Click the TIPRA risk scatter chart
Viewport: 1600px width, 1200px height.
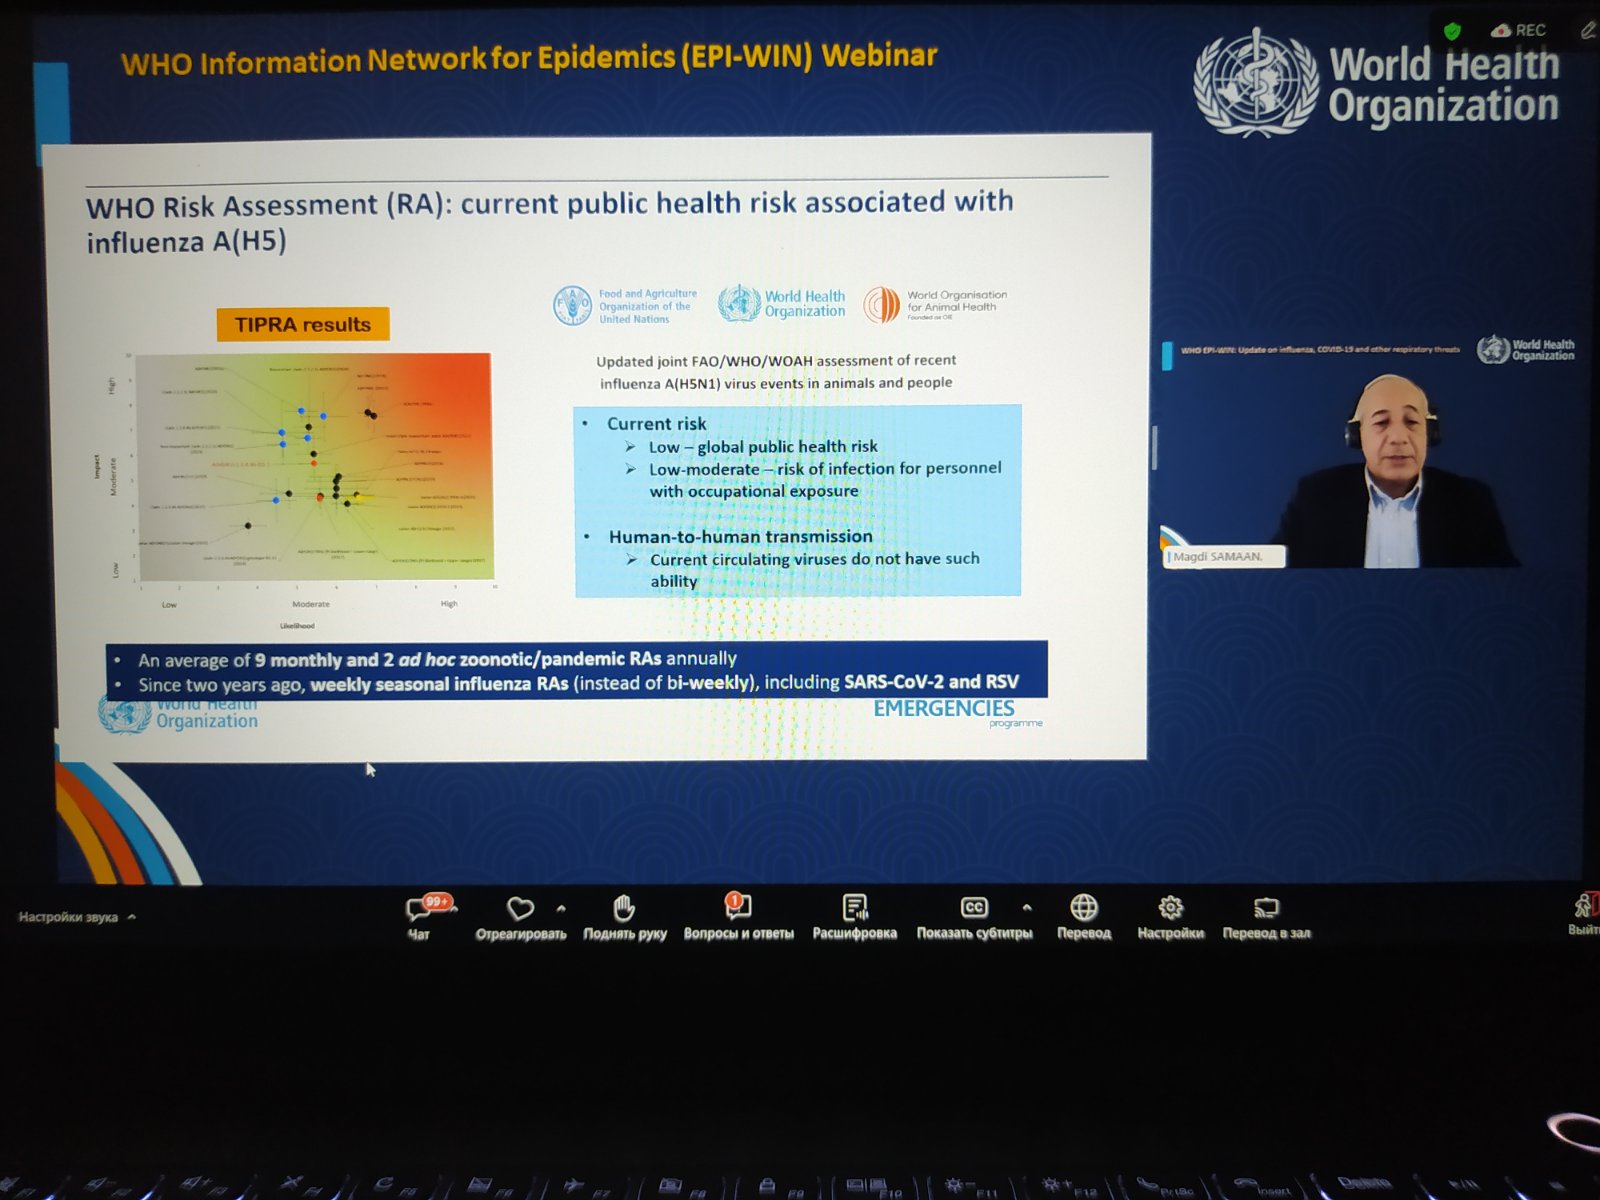(x=315, y=466)
